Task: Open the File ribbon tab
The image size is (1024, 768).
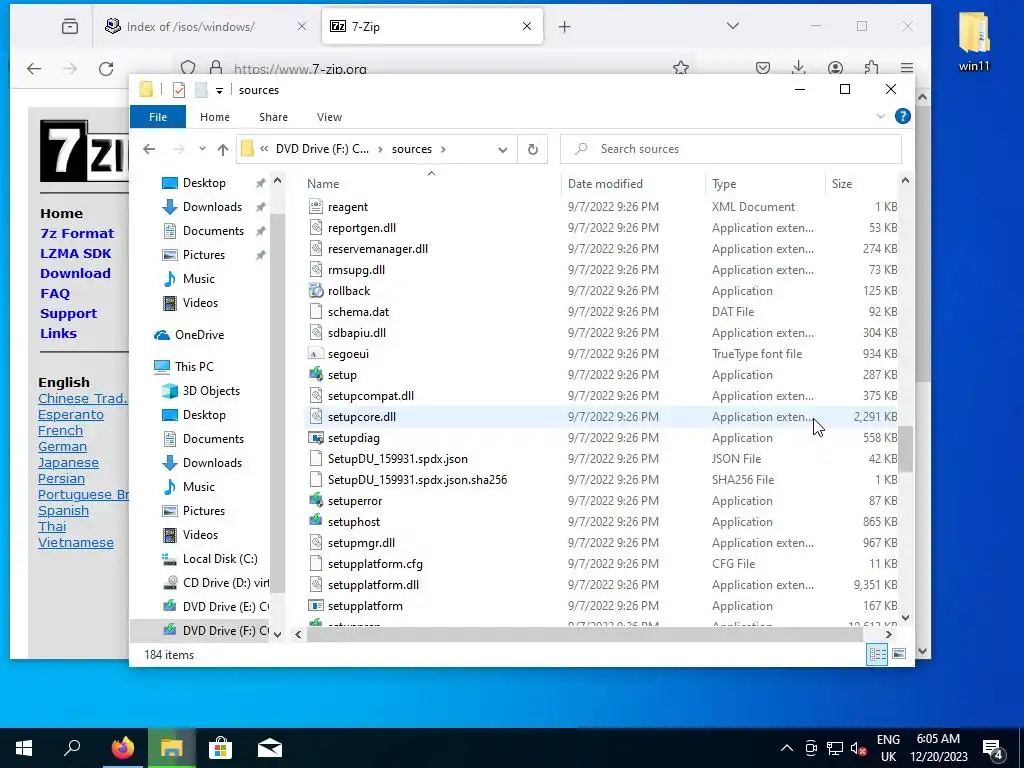Action: (158, 117)
